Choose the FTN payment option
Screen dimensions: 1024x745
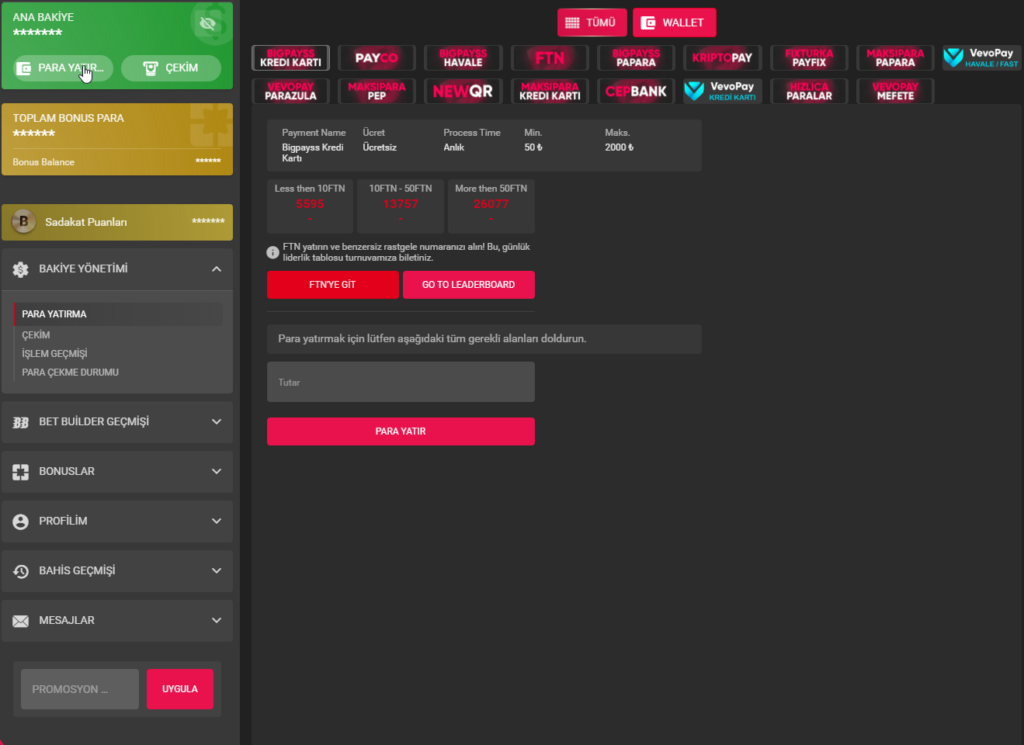pos(549,58)
